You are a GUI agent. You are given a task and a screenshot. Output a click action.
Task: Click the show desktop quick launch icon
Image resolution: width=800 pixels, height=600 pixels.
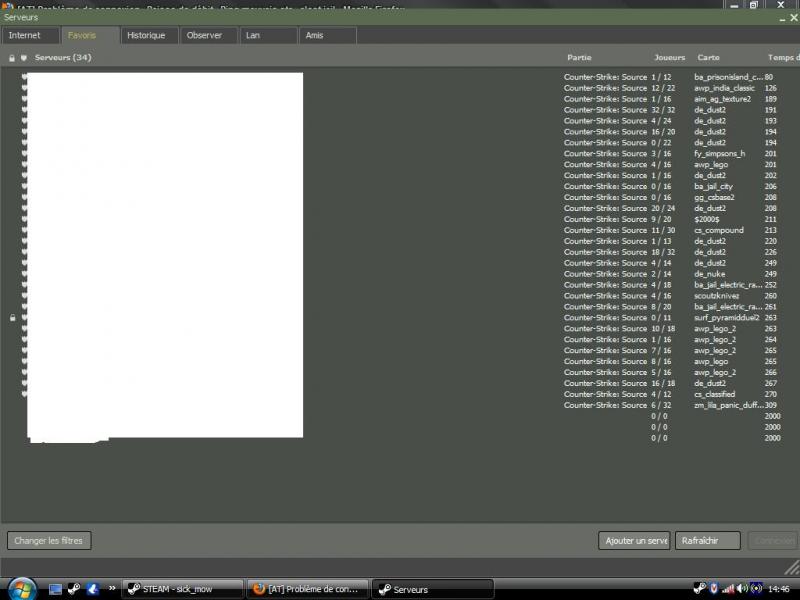[56, 589]
